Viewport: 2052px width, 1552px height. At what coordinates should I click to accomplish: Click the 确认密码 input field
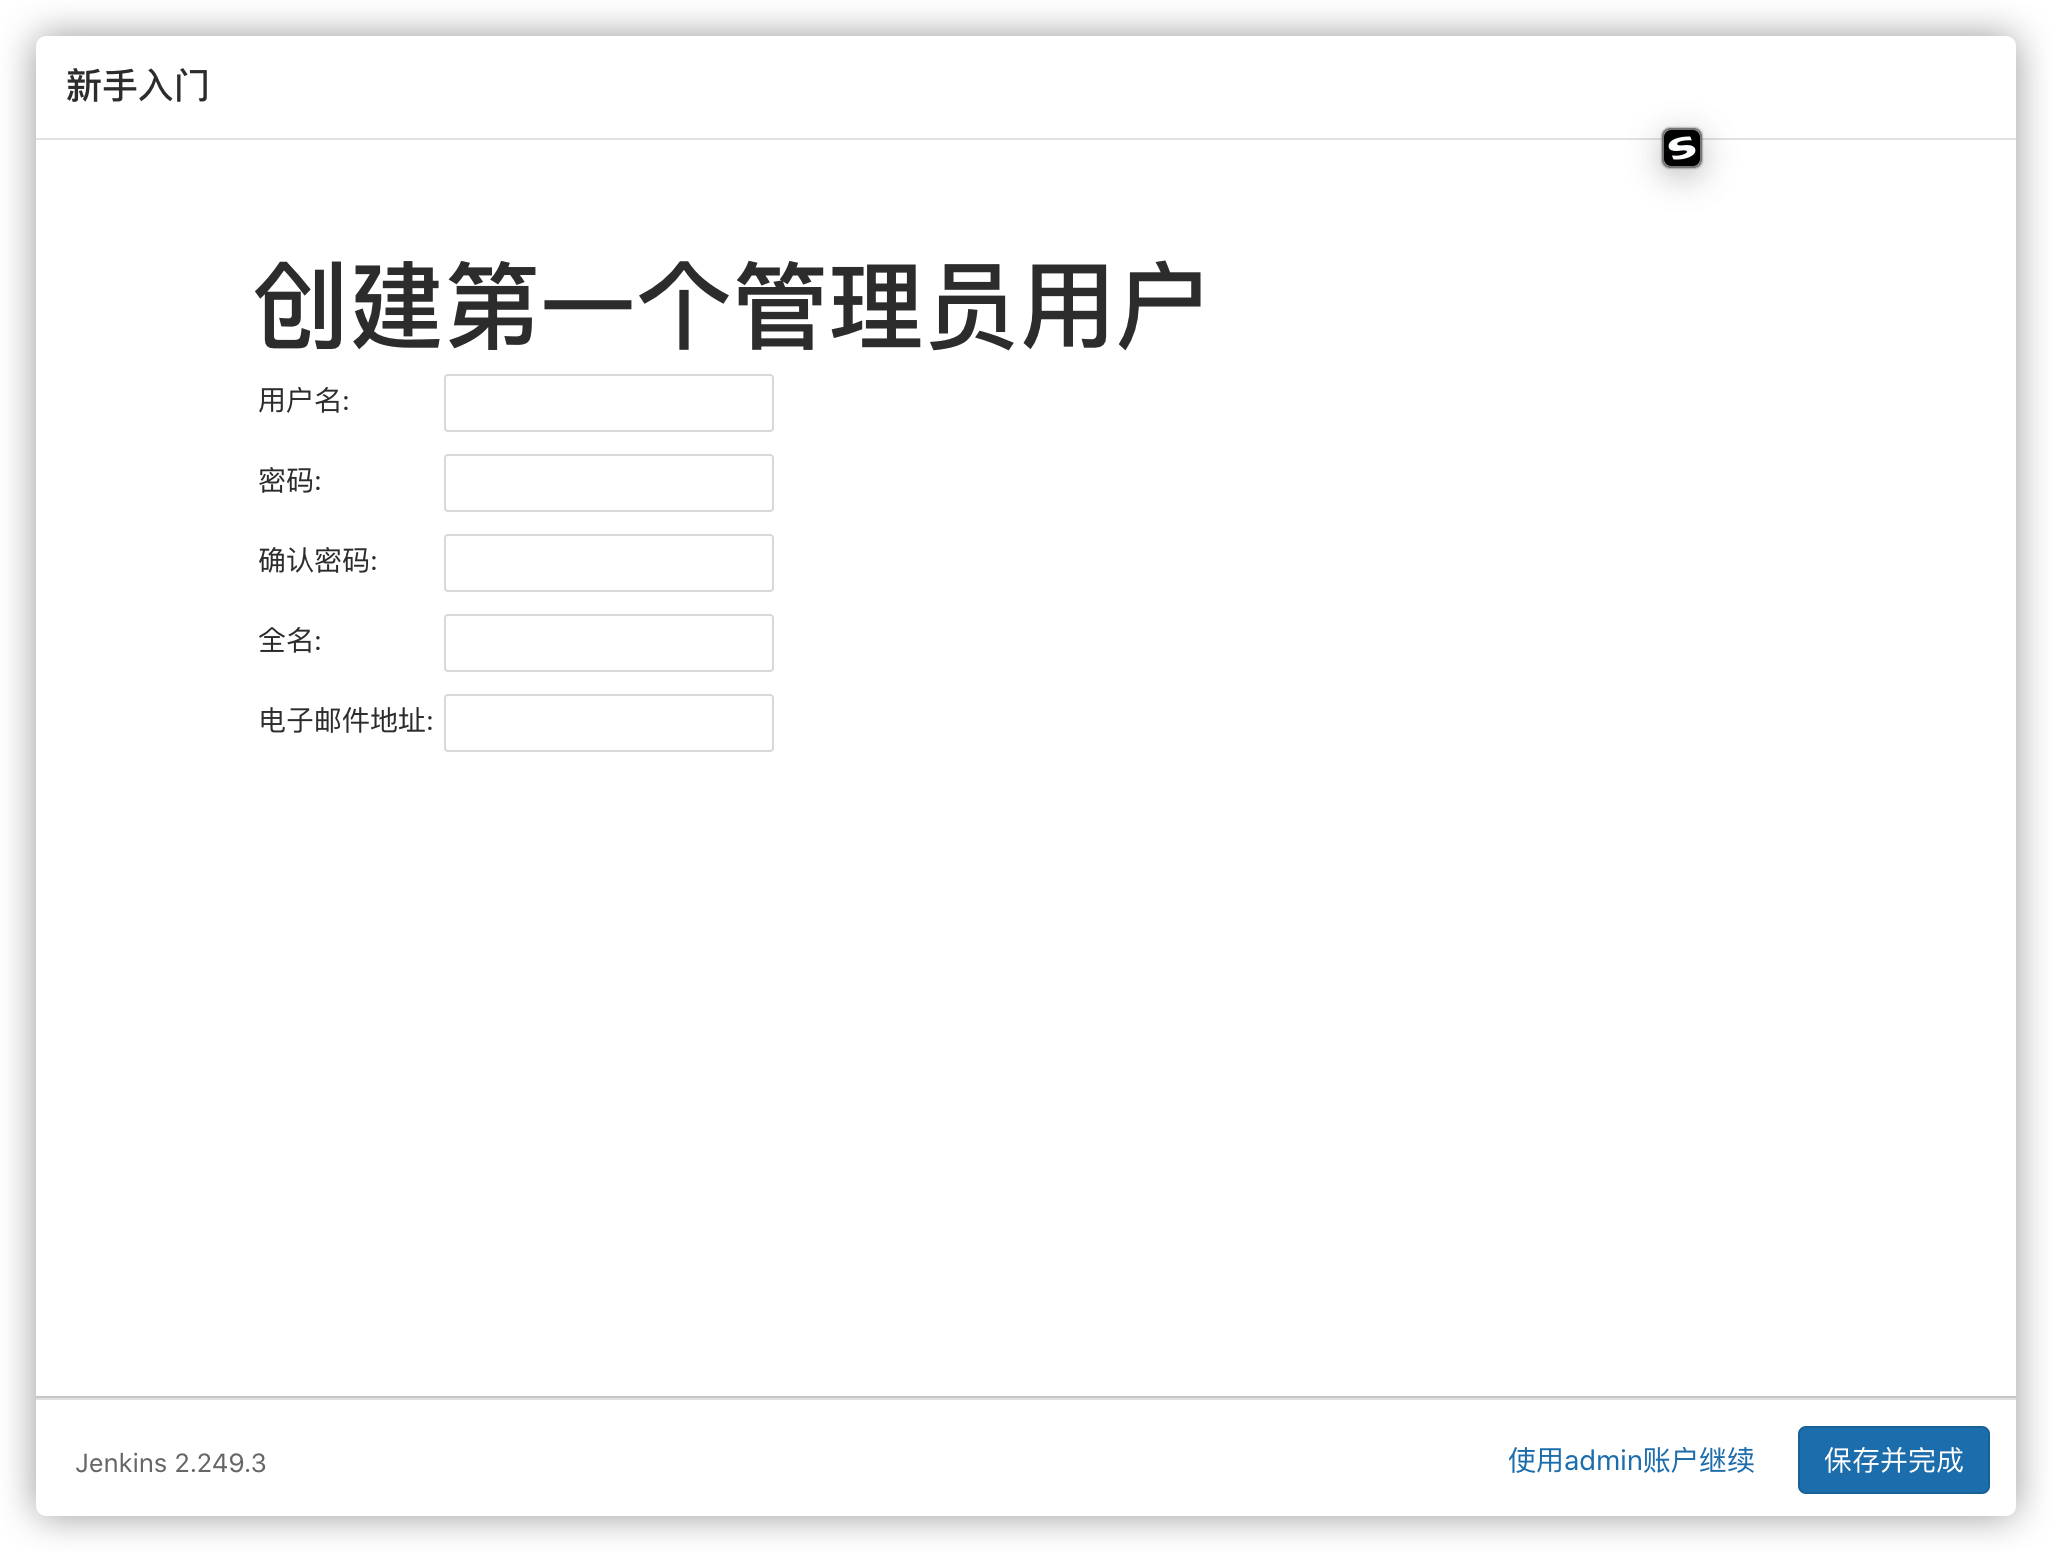pyautogui.click(x=608, y=562)
